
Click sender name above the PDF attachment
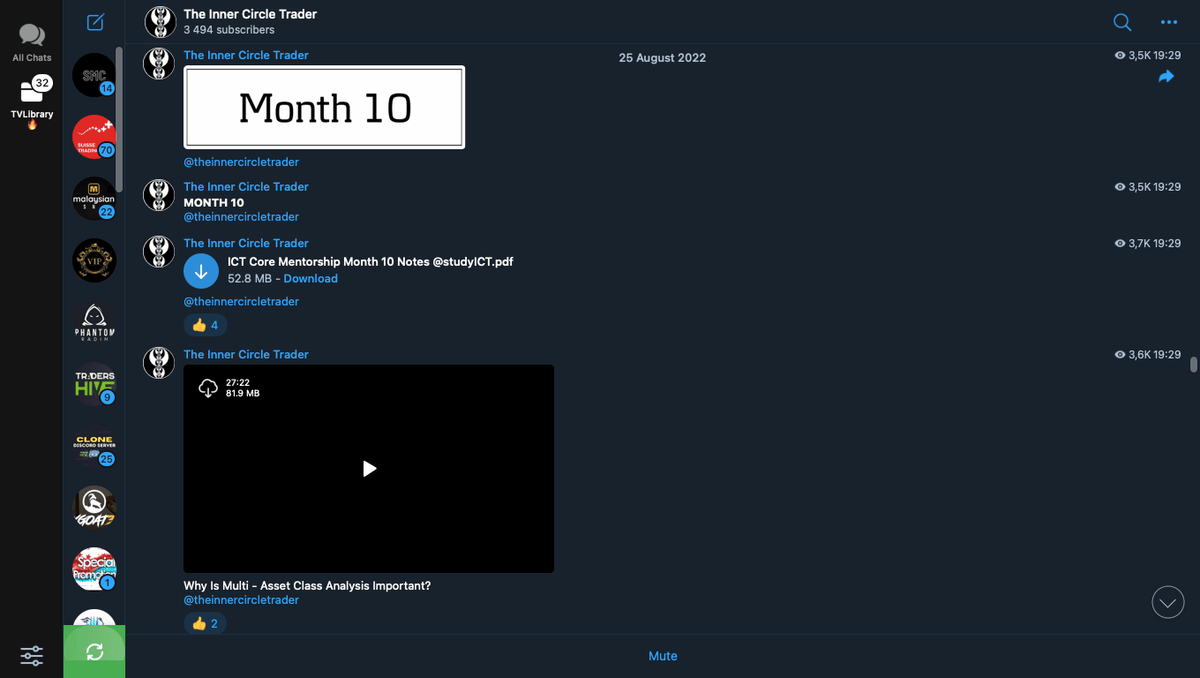point(246,243)
